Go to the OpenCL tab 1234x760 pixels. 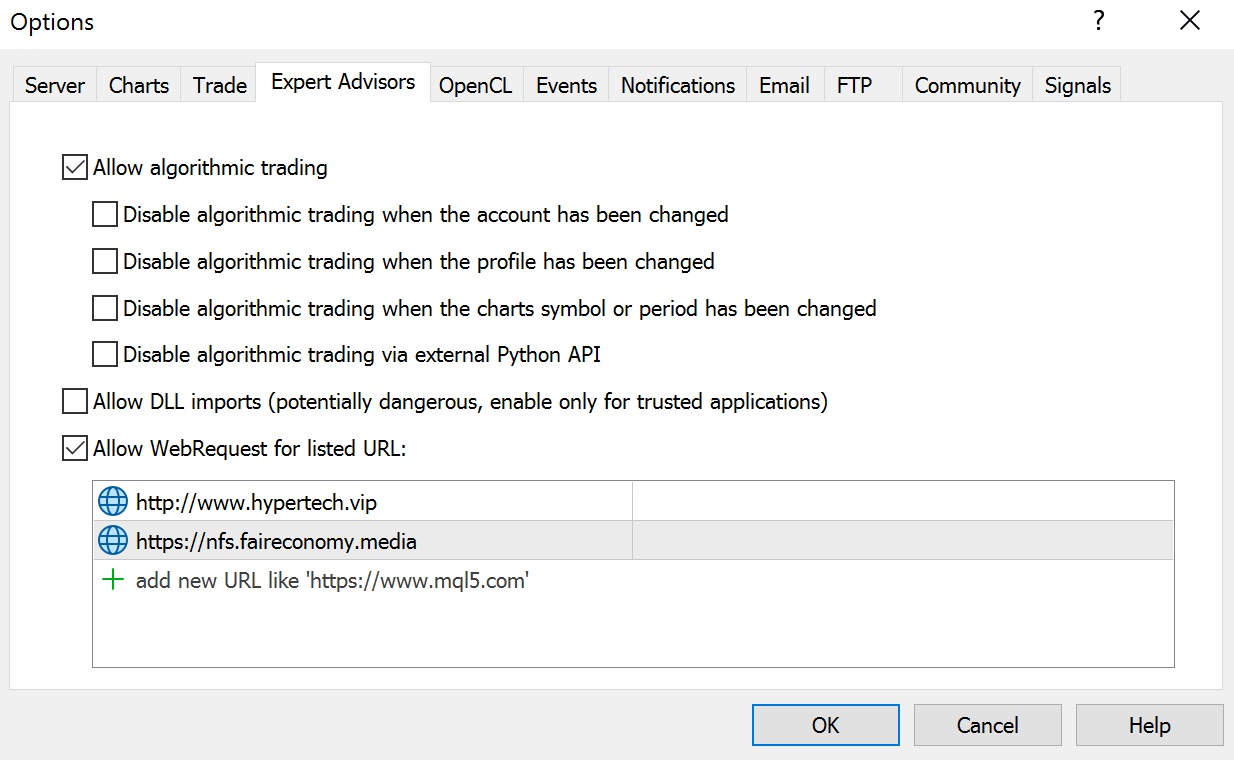pos(475,86)
